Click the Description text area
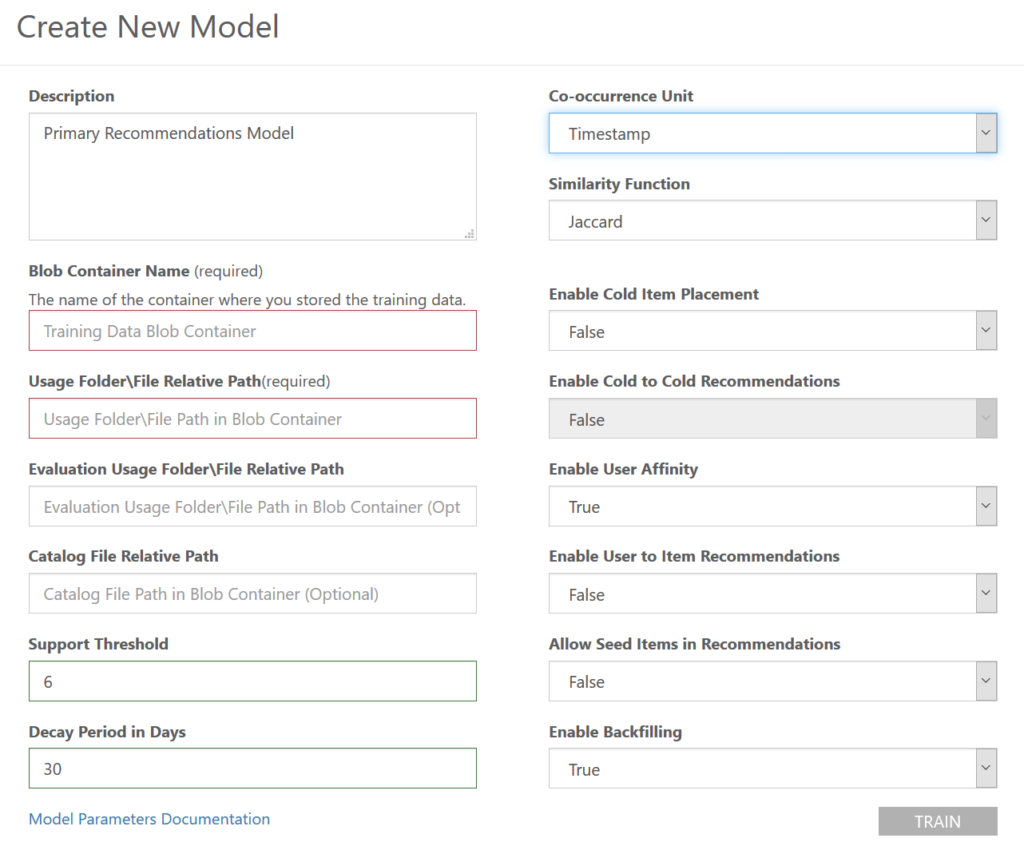 tap(252, 175)
